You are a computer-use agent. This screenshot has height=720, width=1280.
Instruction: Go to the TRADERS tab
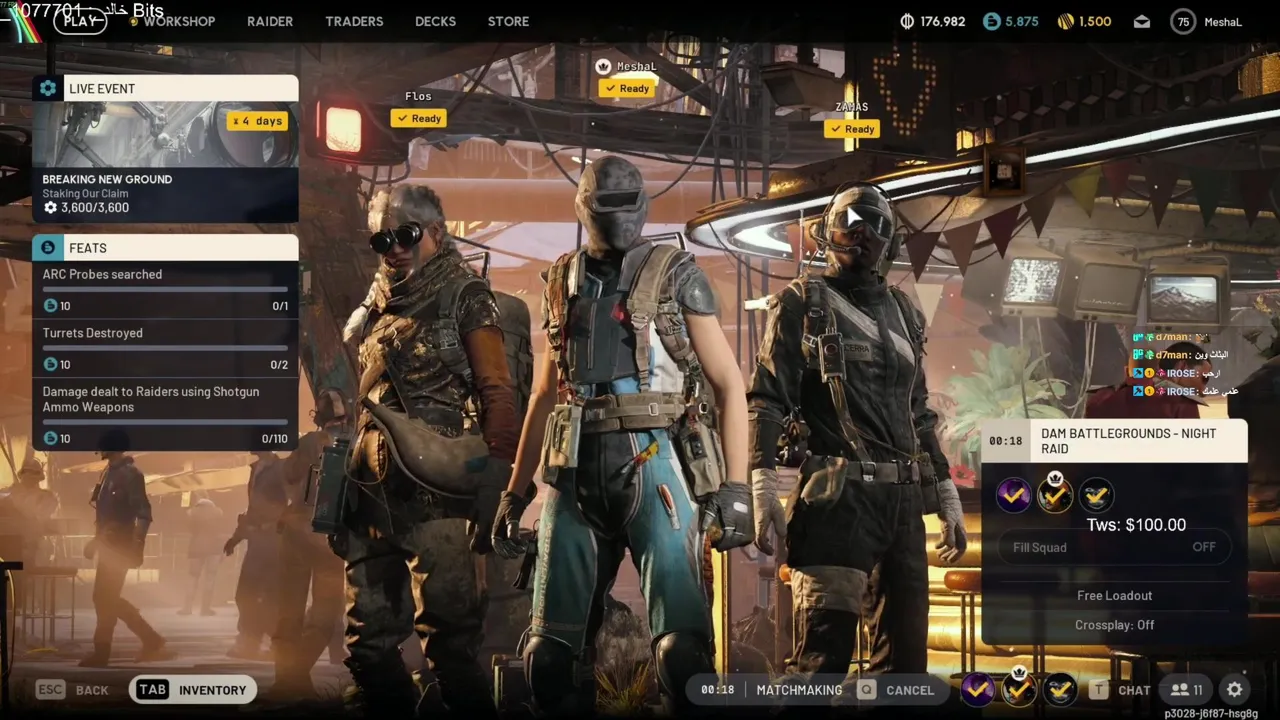(354, 21)
